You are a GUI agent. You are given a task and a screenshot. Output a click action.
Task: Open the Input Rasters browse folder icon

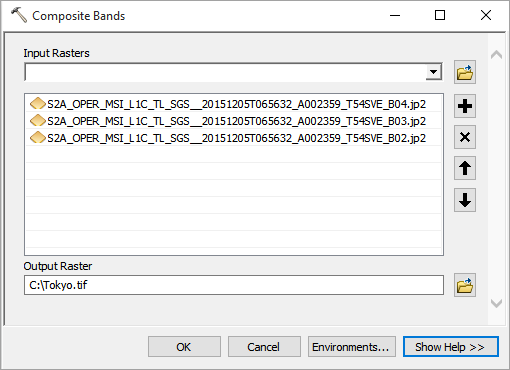point(465,72)
